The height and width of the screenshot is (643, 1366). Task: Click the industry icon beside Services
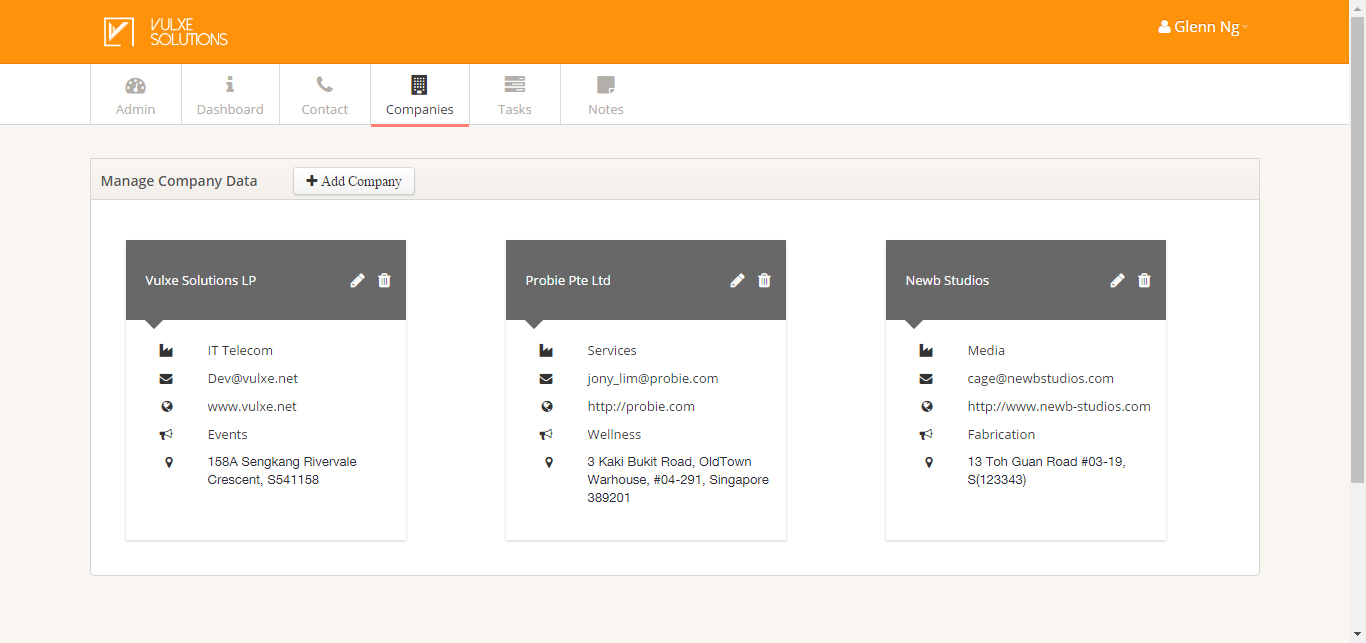[x=546, y=351]
